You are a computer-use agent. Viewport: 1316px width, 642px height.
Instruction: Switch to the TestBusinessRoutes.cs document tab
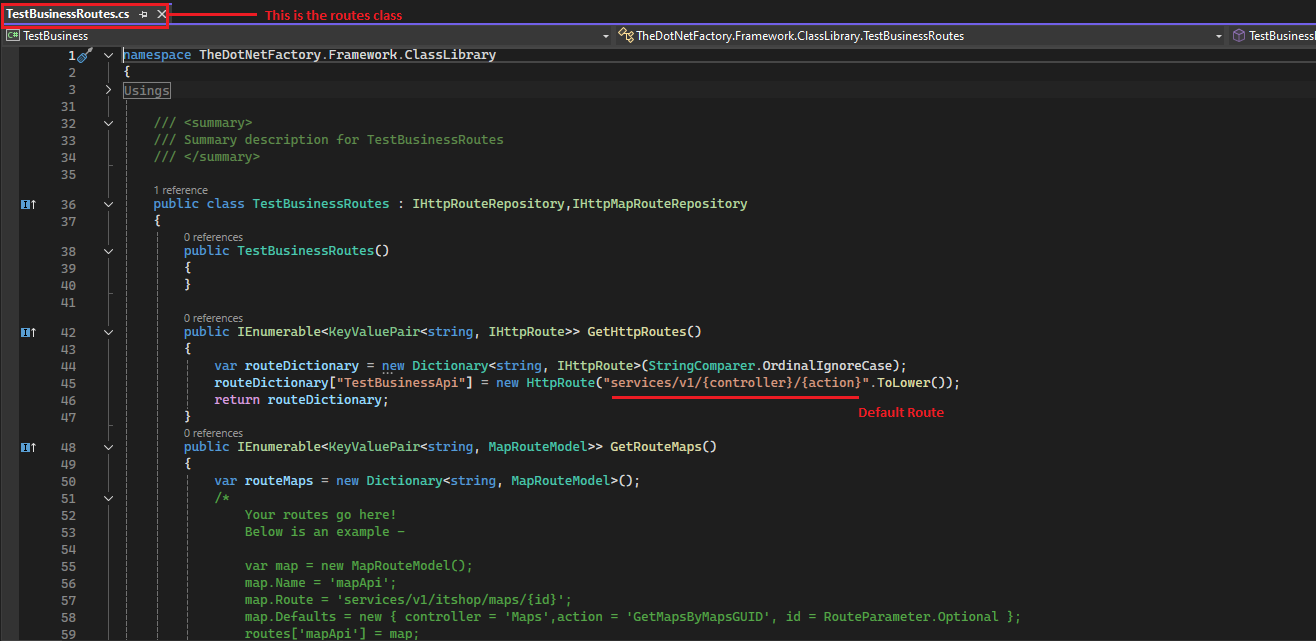click(x=68, y=14)
